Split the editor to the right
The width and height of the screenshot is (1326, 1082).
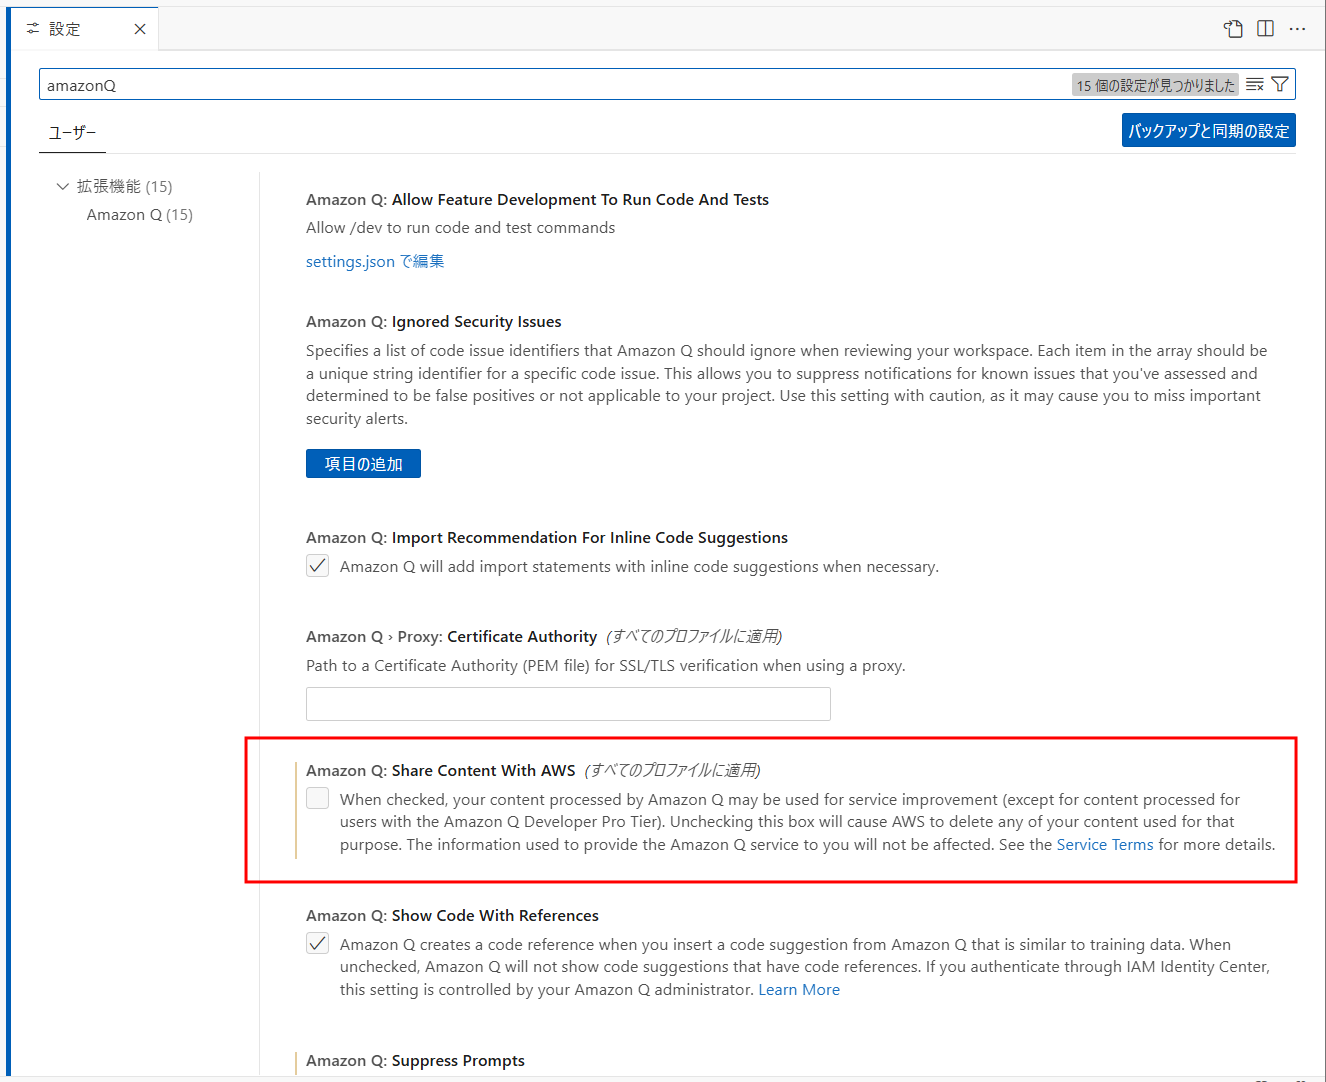1265,29
